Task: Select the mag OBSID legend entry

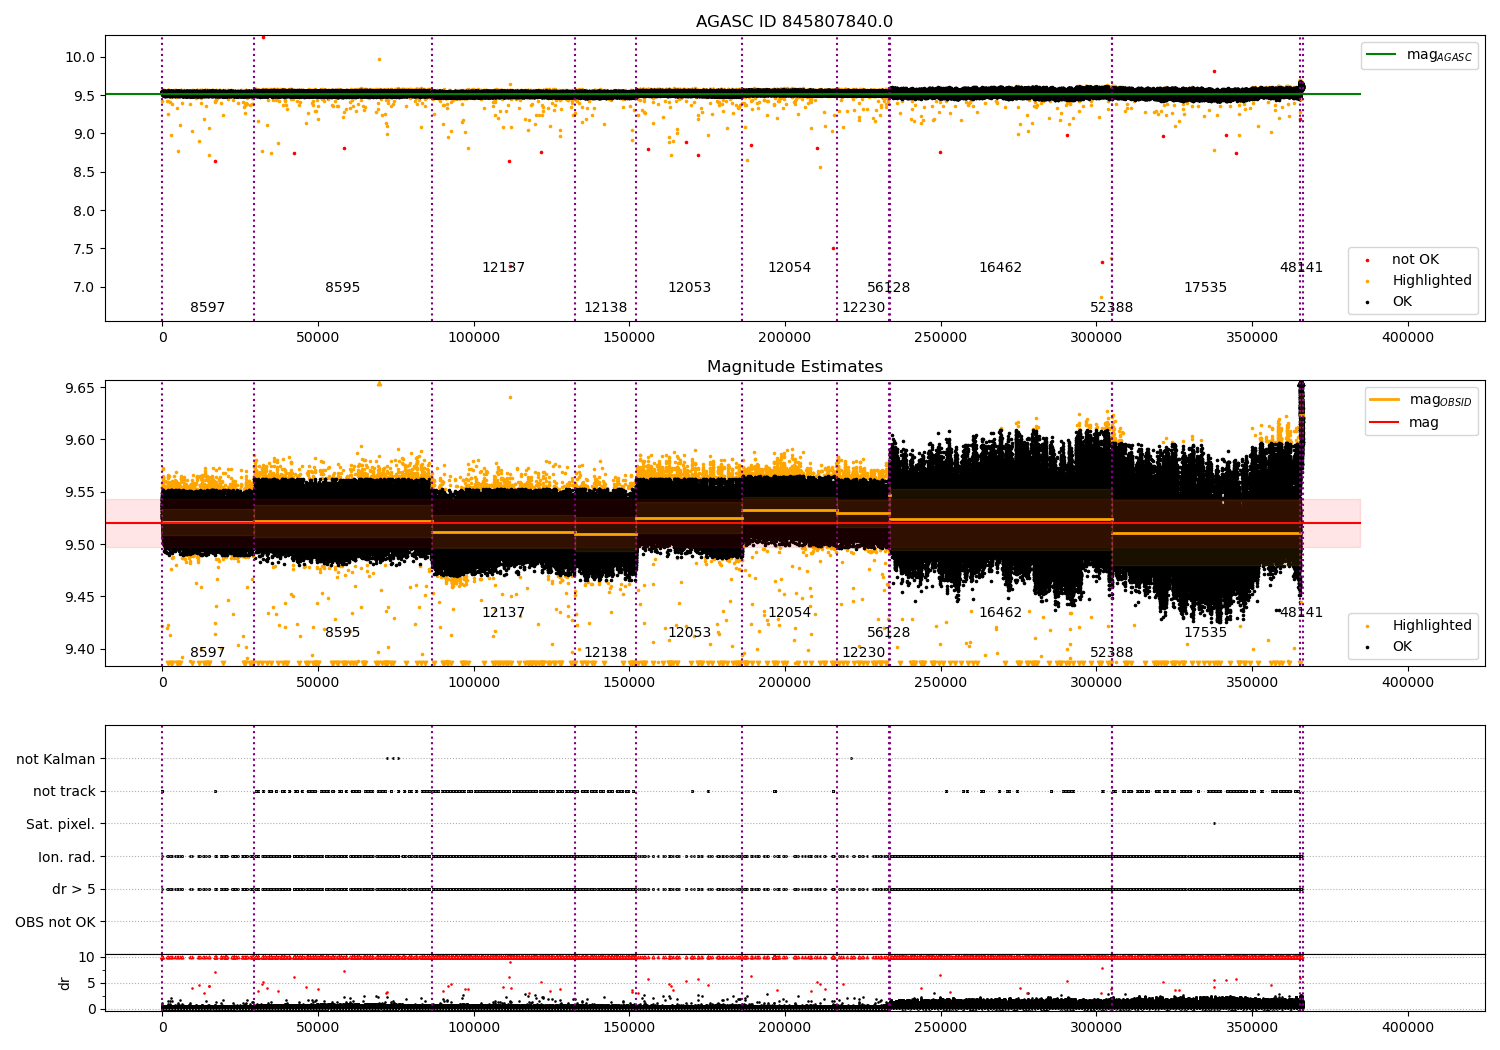Action: 1419,400
